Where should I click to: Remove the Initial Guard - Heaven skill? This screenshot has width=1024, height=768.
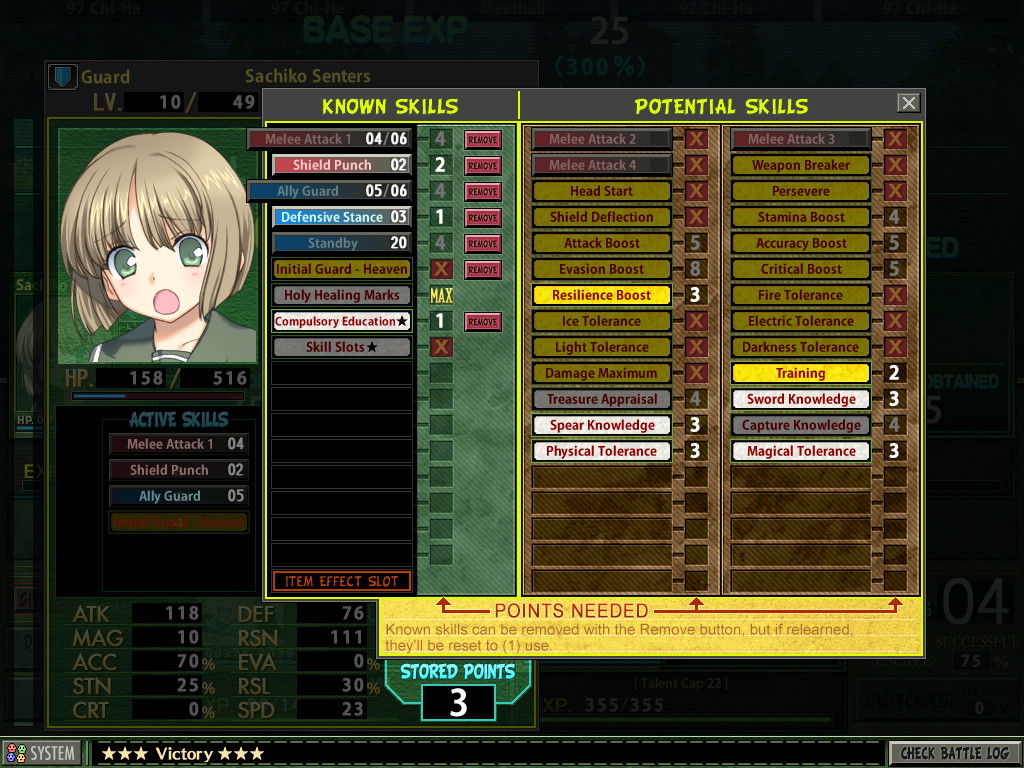[483, 269]
